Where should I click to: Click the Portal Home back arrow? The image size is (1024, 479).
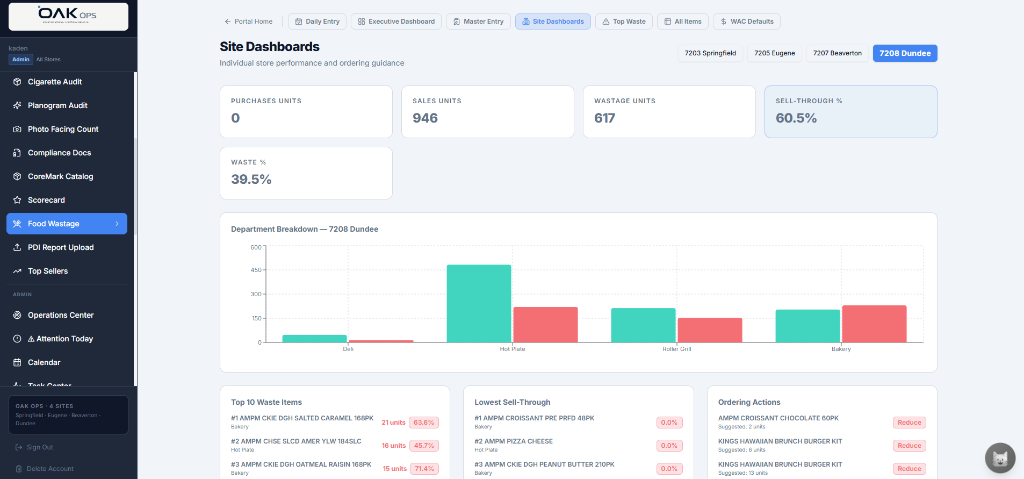point(227,22)
